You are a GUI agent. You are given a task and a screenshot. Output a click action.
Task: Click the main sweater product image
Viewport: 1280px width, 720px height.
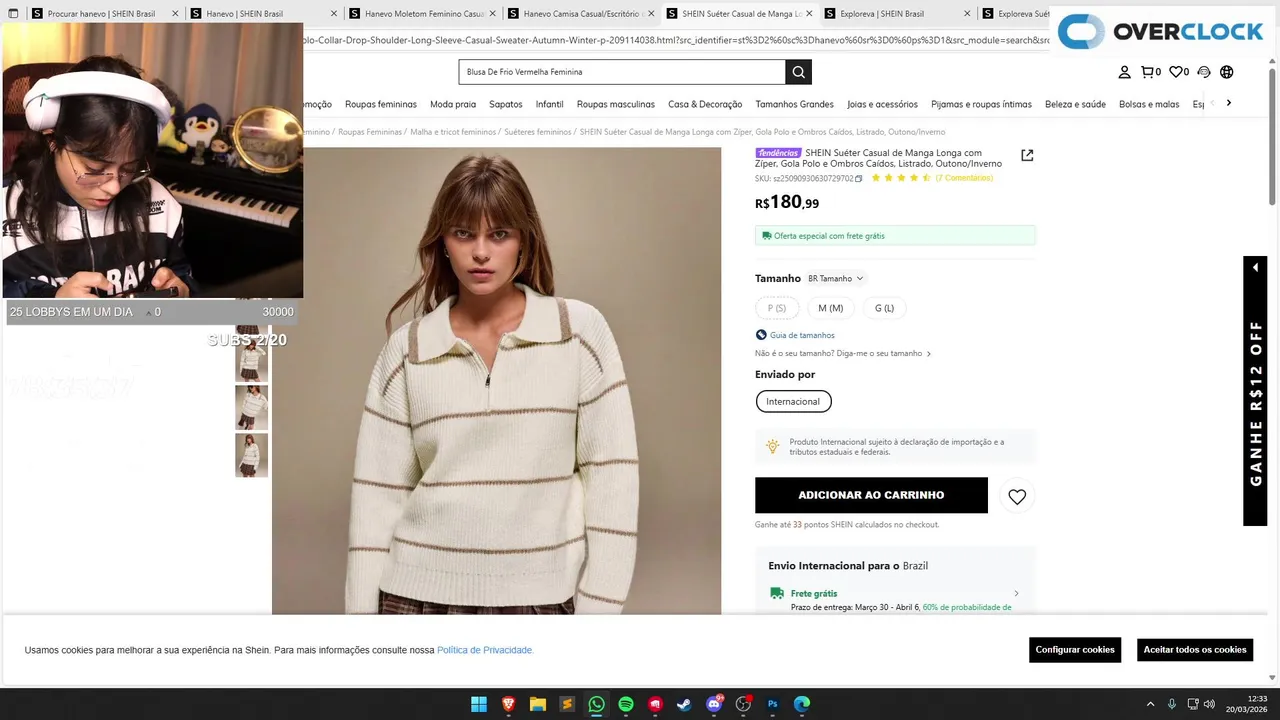[x=496, y=381]
